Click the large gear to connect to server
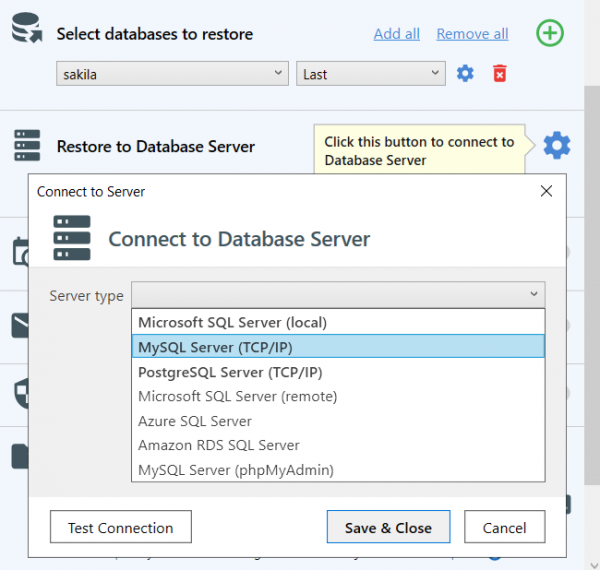 pyautogui.click(x=557, y=145)
